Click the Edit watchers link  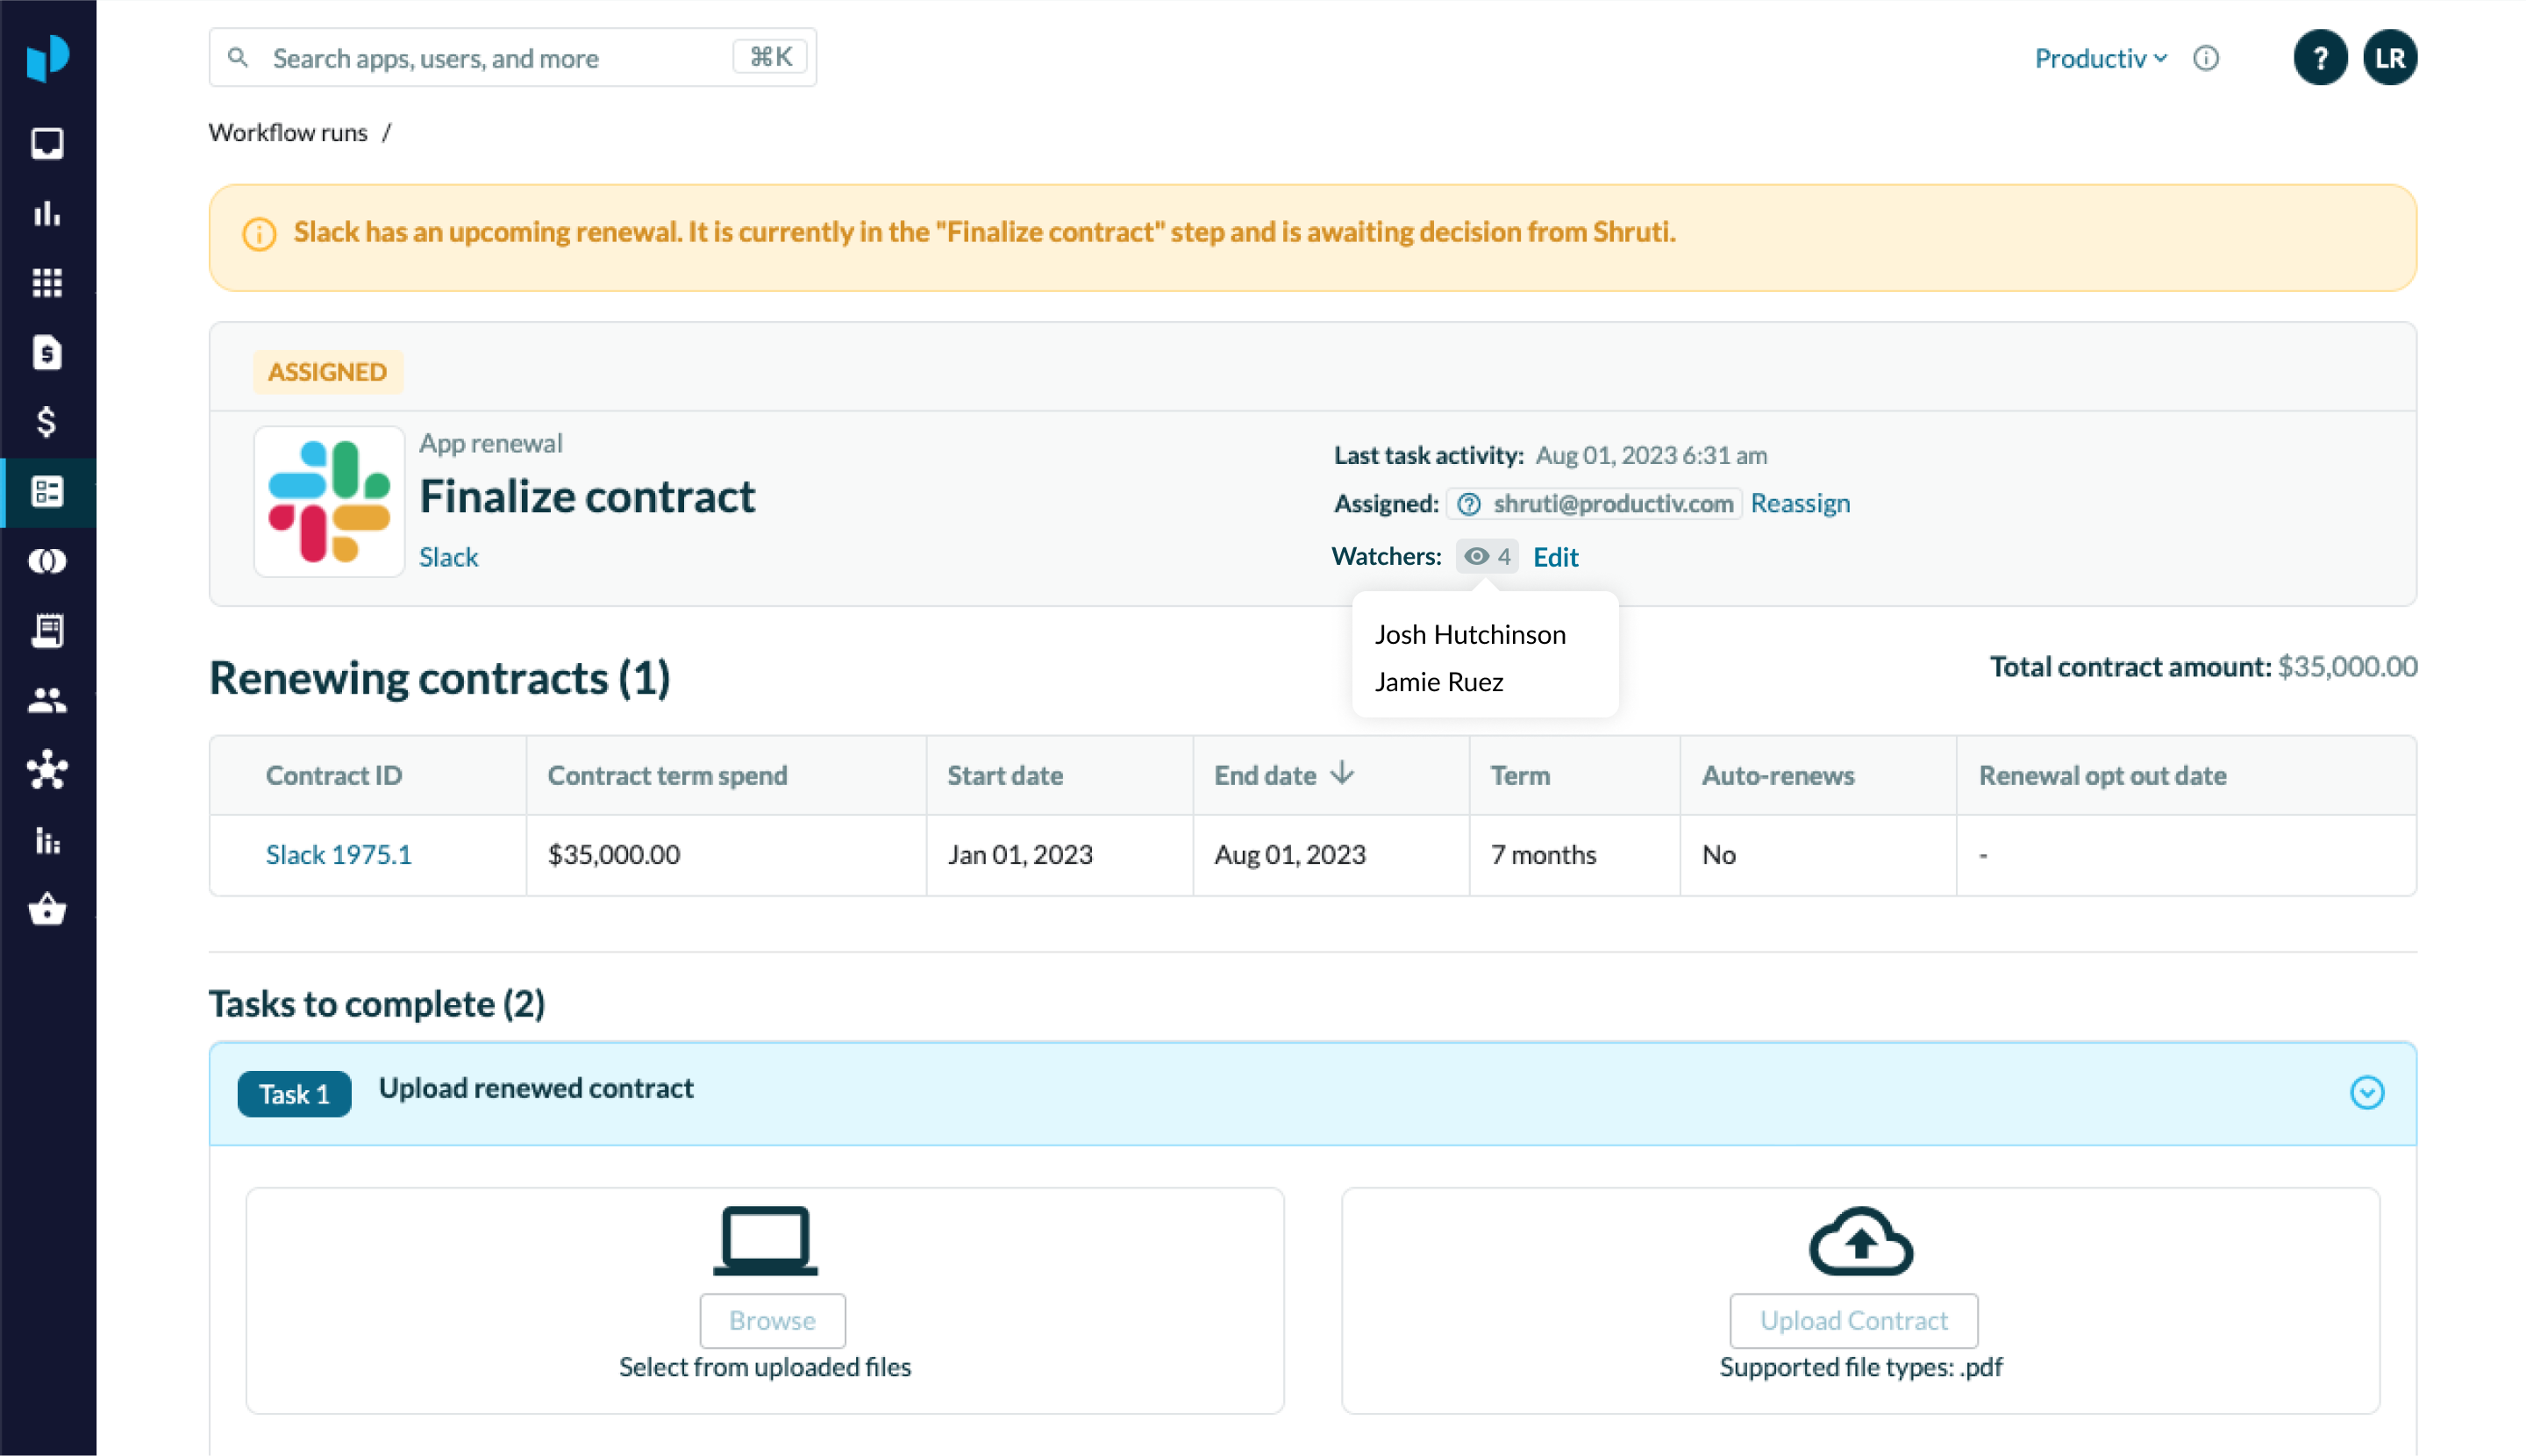pyautogui.click(x=1555, y=557)
